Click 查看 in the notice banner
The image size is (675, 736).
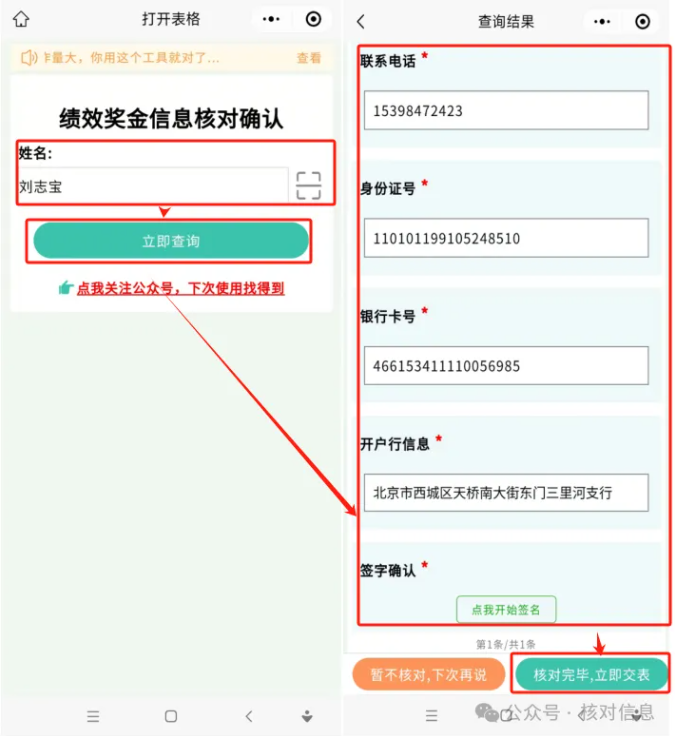point(309,58)
